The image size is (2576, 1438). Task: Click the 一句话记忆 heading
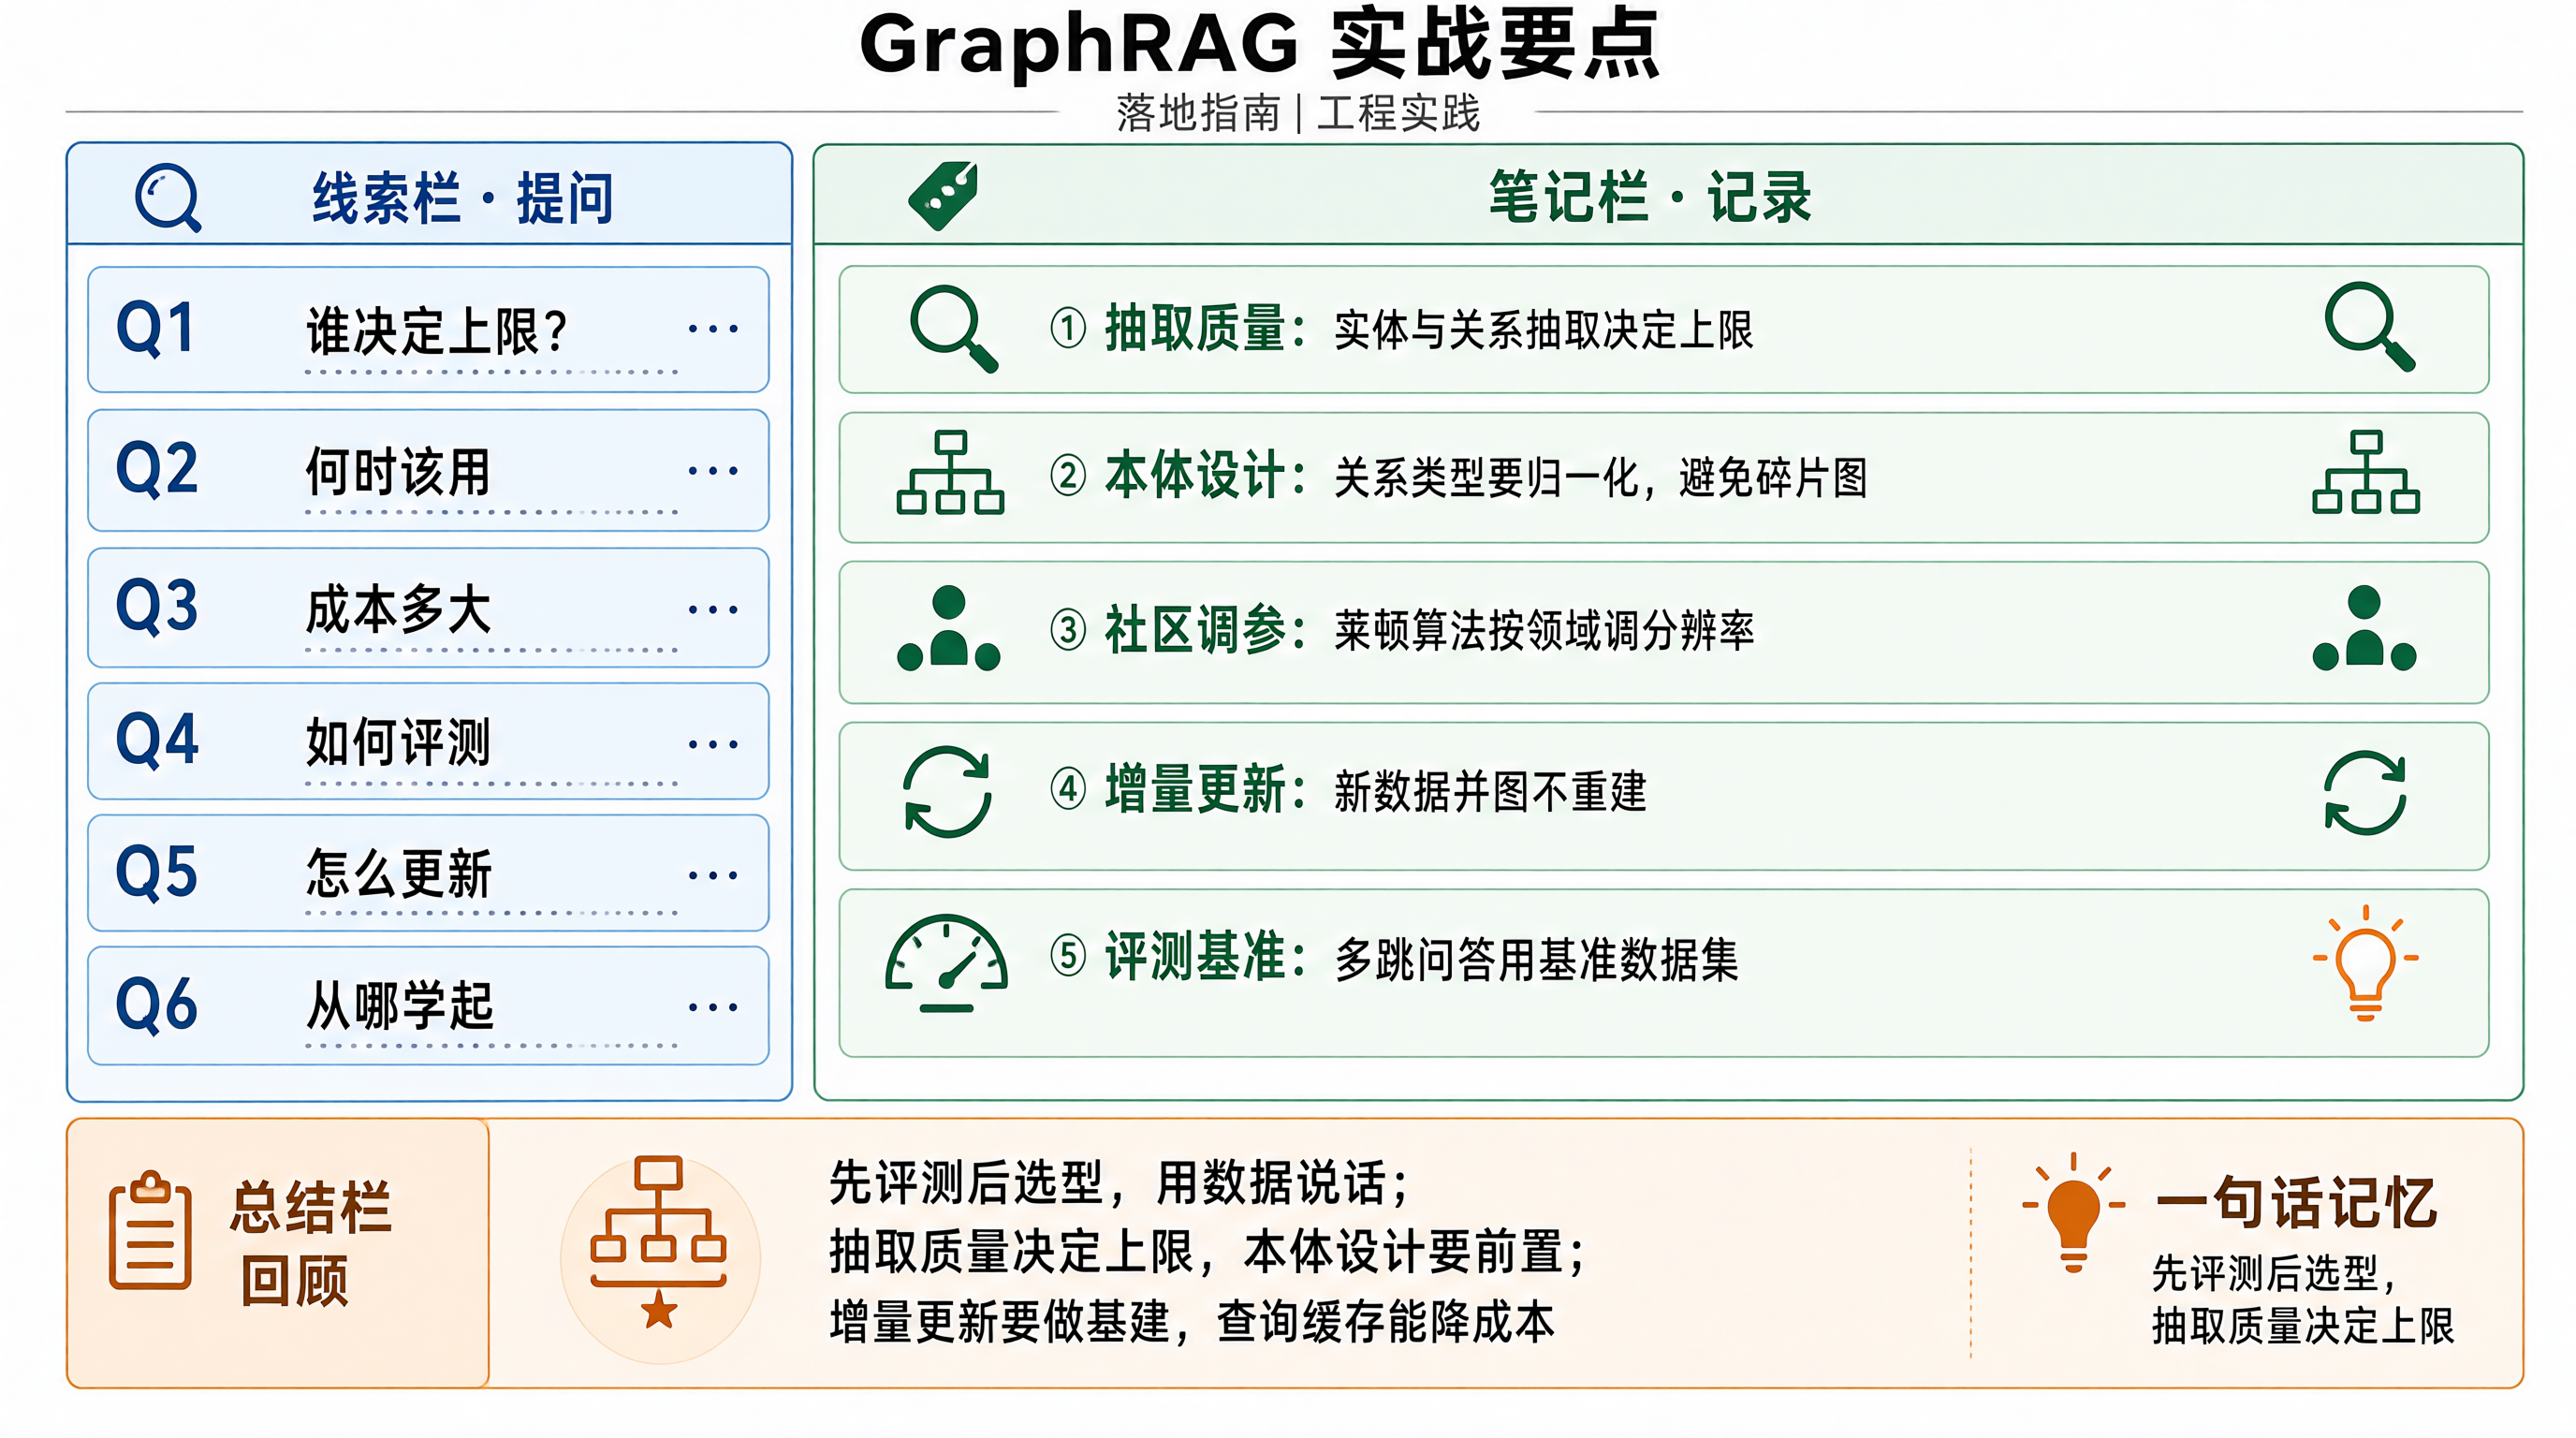pos(2296,1202)
